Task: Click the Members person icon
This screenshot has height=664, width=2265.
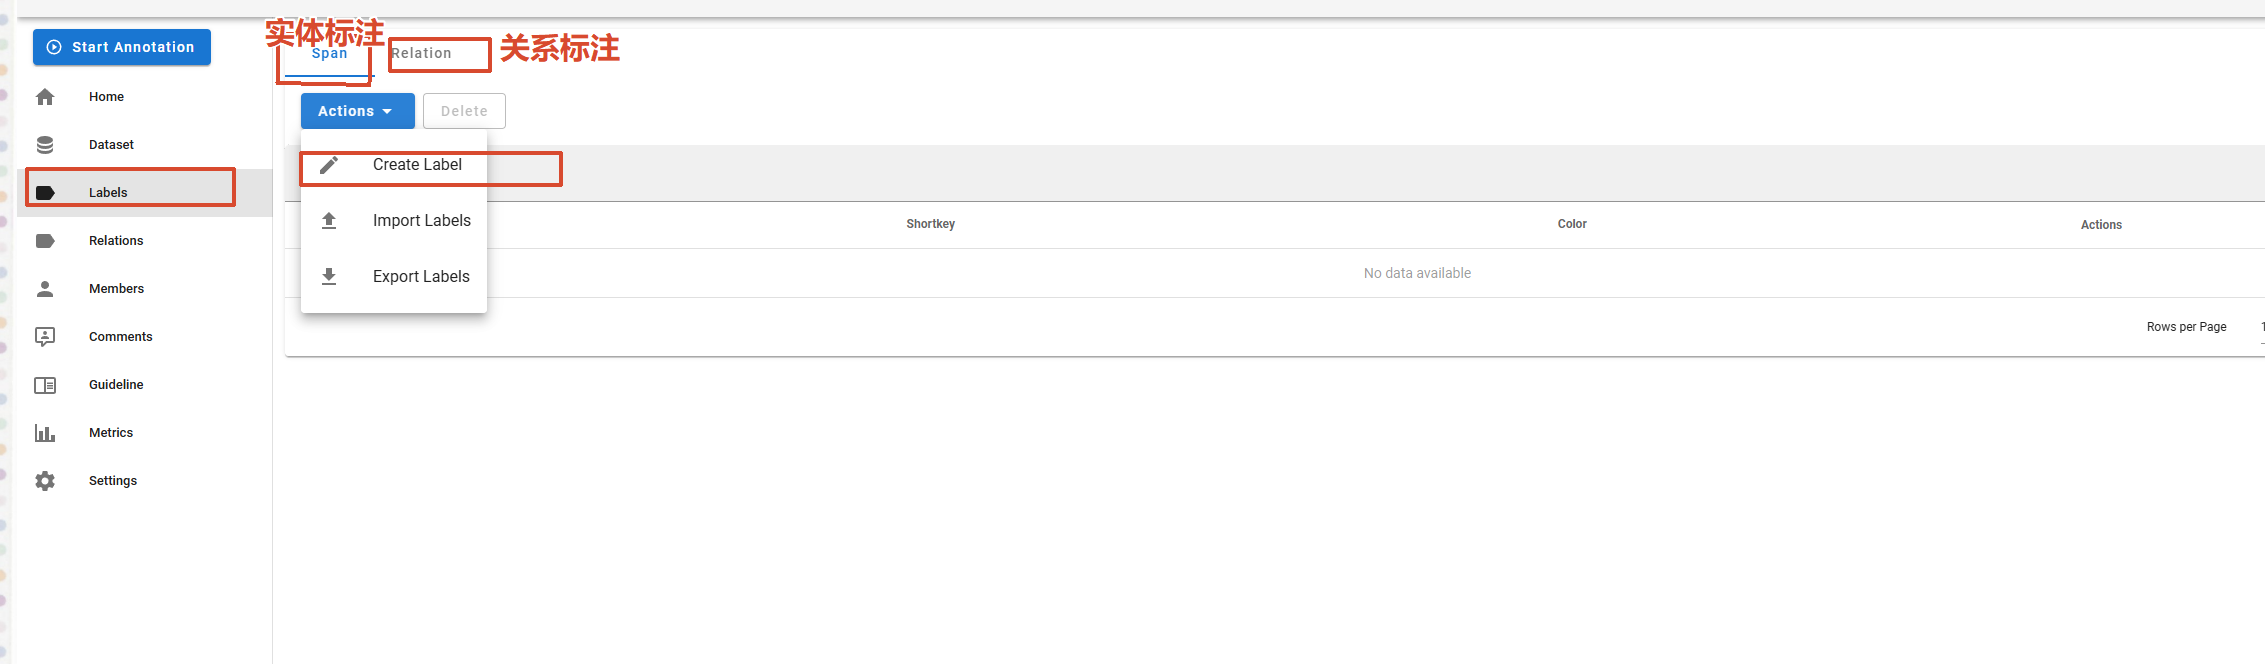Action: pyautogui.click(x=45, y=289)
